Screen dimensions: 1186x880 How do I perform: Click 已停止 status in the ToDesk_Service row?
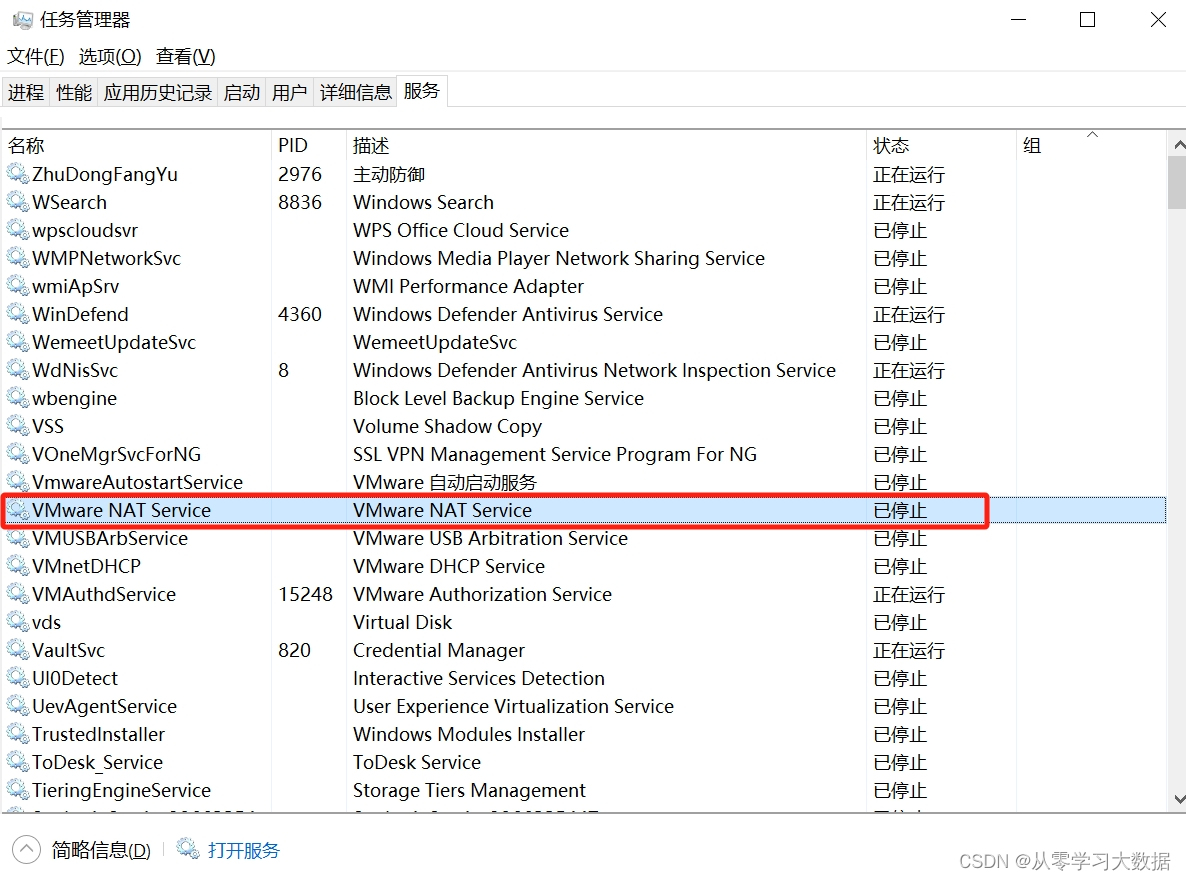pyautogui.click(x=899, y=762)
